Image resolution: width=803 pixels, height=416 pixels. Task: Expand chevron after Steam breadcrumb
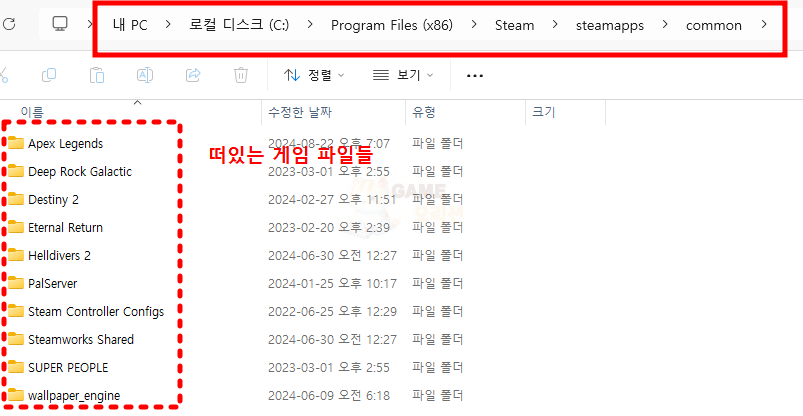point(555,25)
